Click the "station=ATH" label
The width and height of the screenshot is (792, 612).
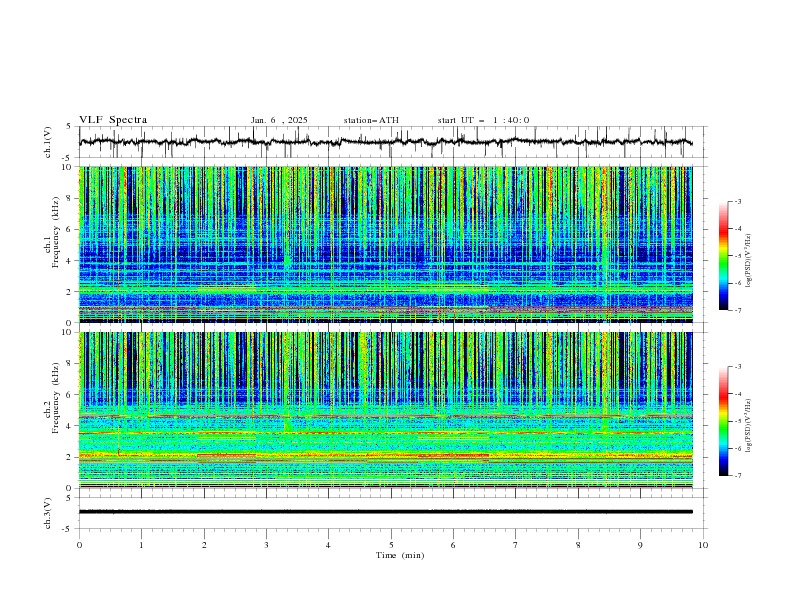371,120
